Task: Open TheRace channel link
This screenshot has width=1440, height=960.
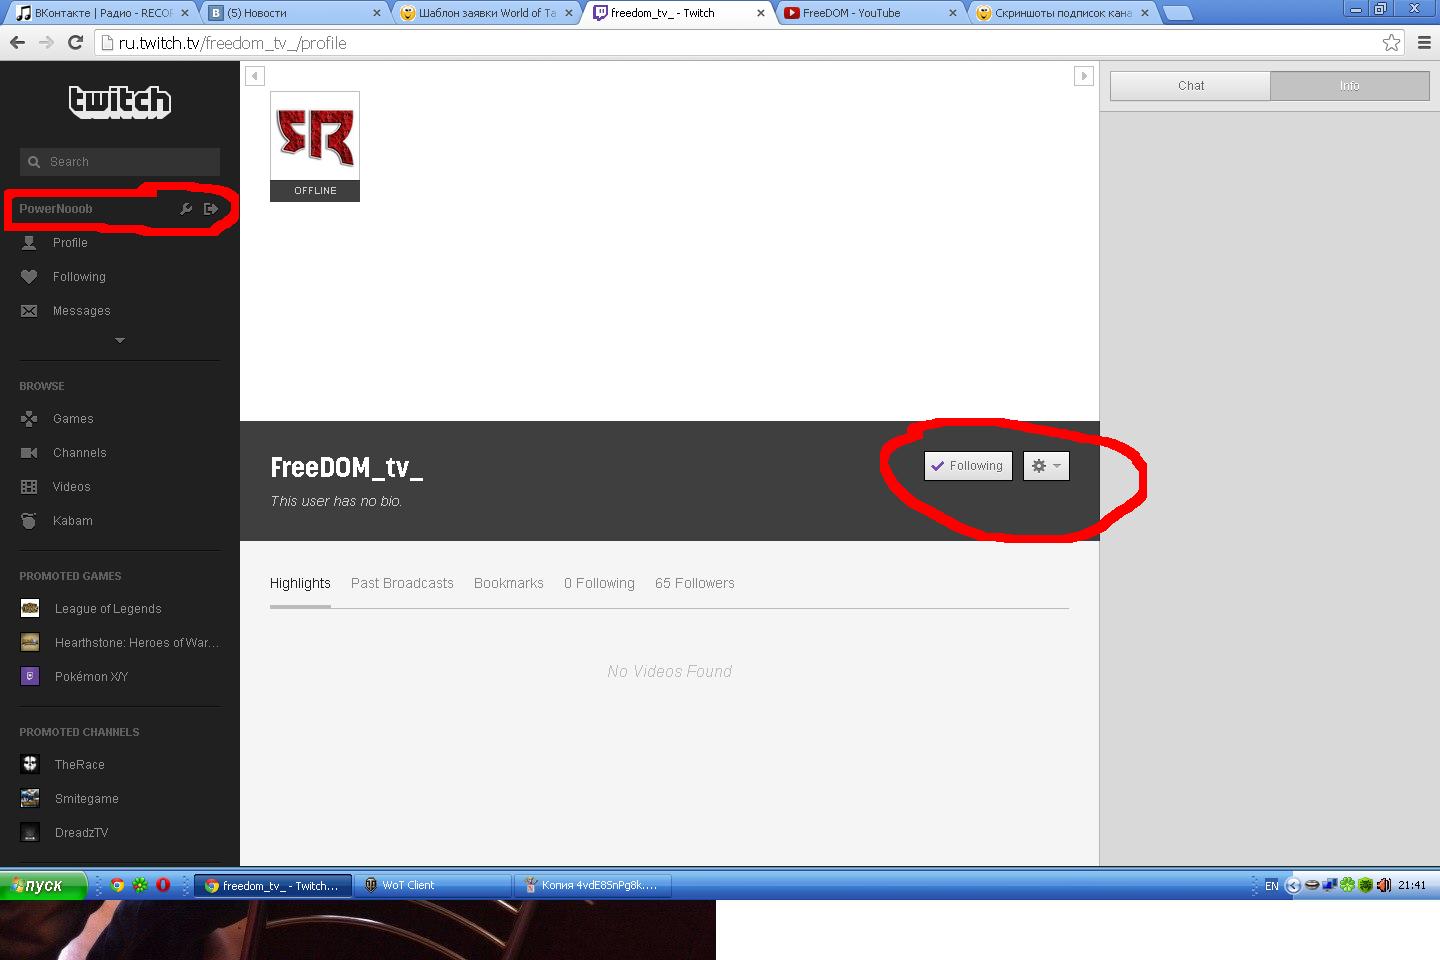Action: click(x=80, y=765)
